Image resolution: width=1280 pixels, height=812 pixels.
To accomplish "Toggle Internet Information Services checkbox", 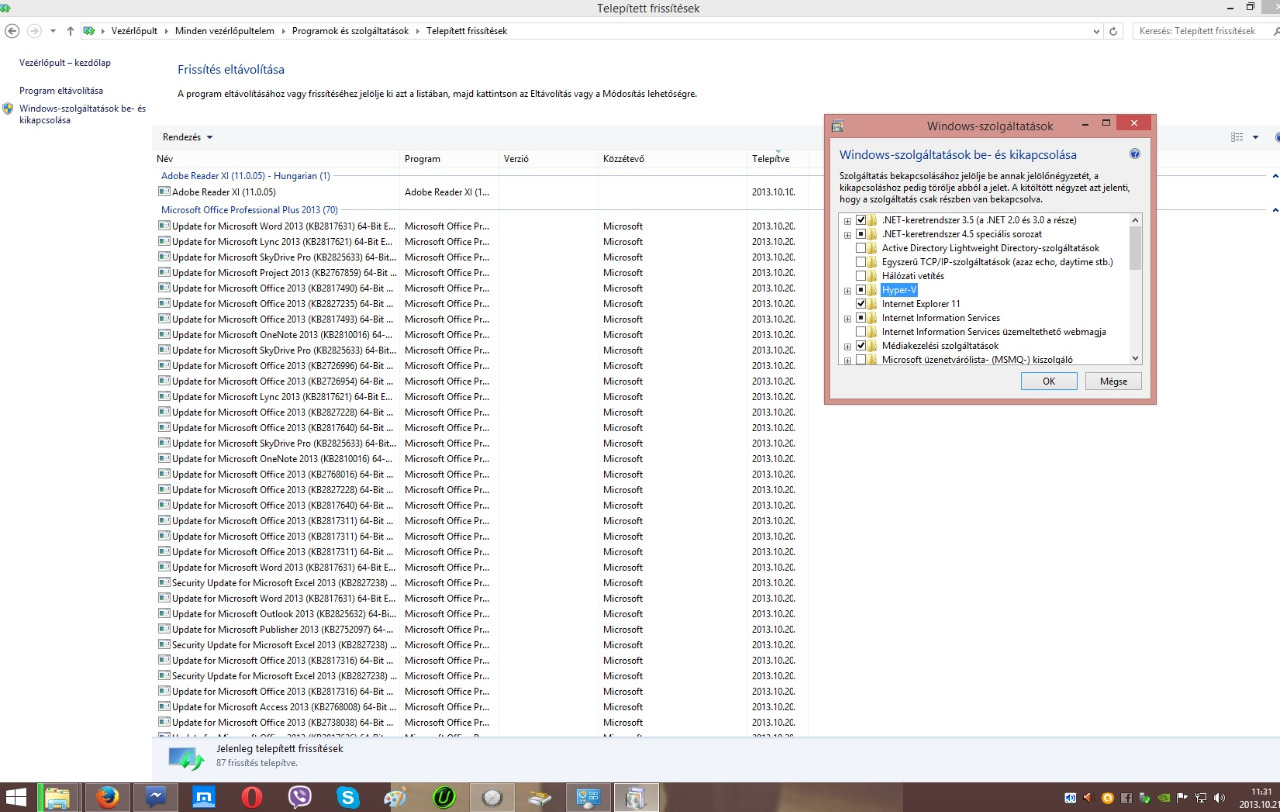I will pos(861,318).
